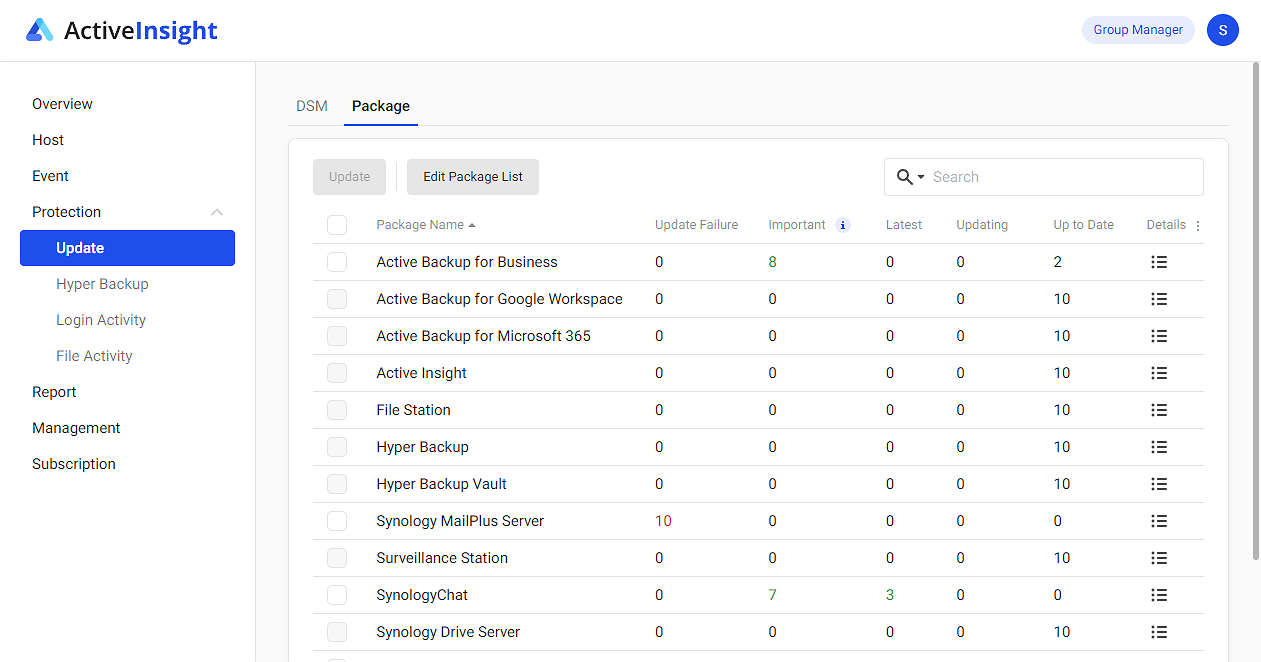Open the Group Manager panel
This screenshot has width=1261, height=662.
click(x=1138, y=30)
